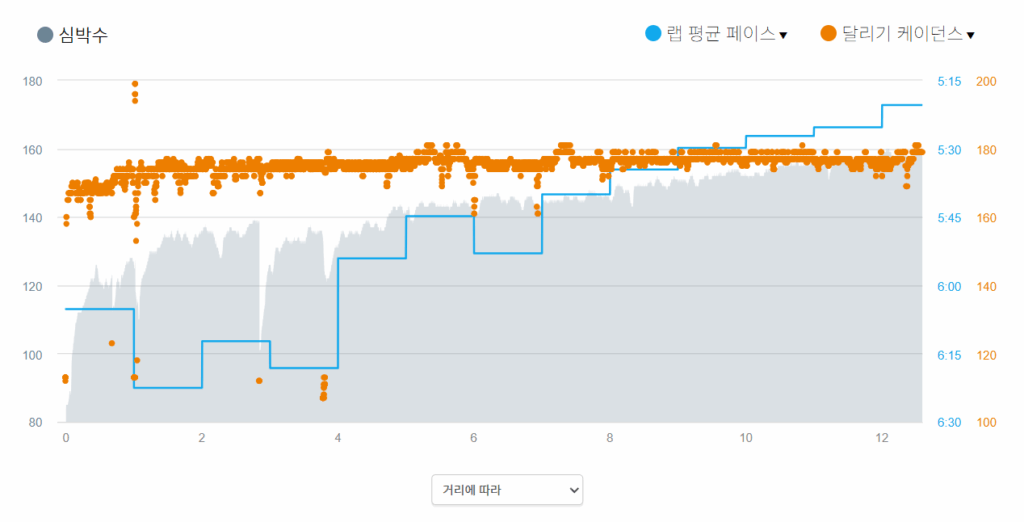The width and height of the screenshot is (1024, 522).
Task: Click the orange 200 cadence axis label
Action: tap(985, 82)
